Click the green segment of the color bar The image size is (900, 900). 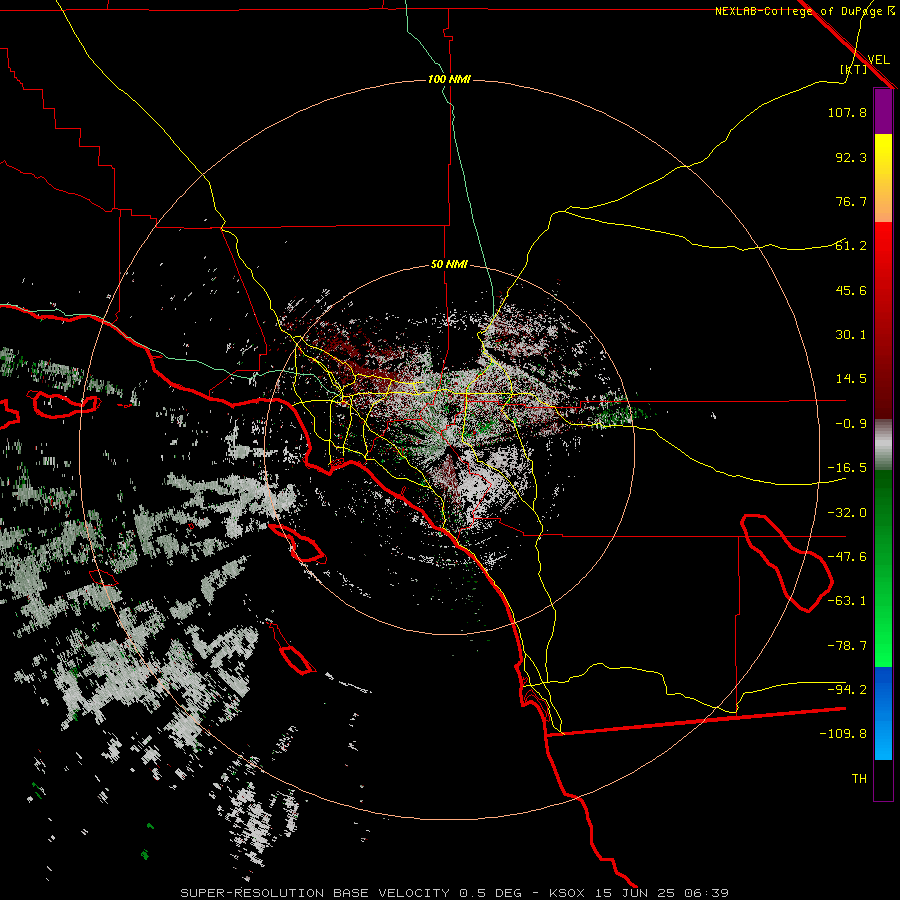click(x=883, y=569)
